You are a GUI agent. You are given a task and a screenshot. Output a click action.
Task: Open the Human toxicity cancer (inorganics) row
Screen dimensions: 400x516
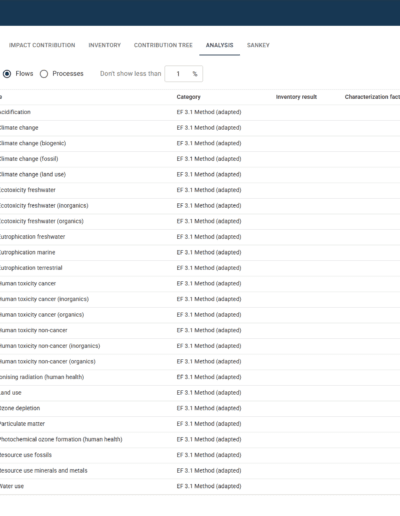200,299
